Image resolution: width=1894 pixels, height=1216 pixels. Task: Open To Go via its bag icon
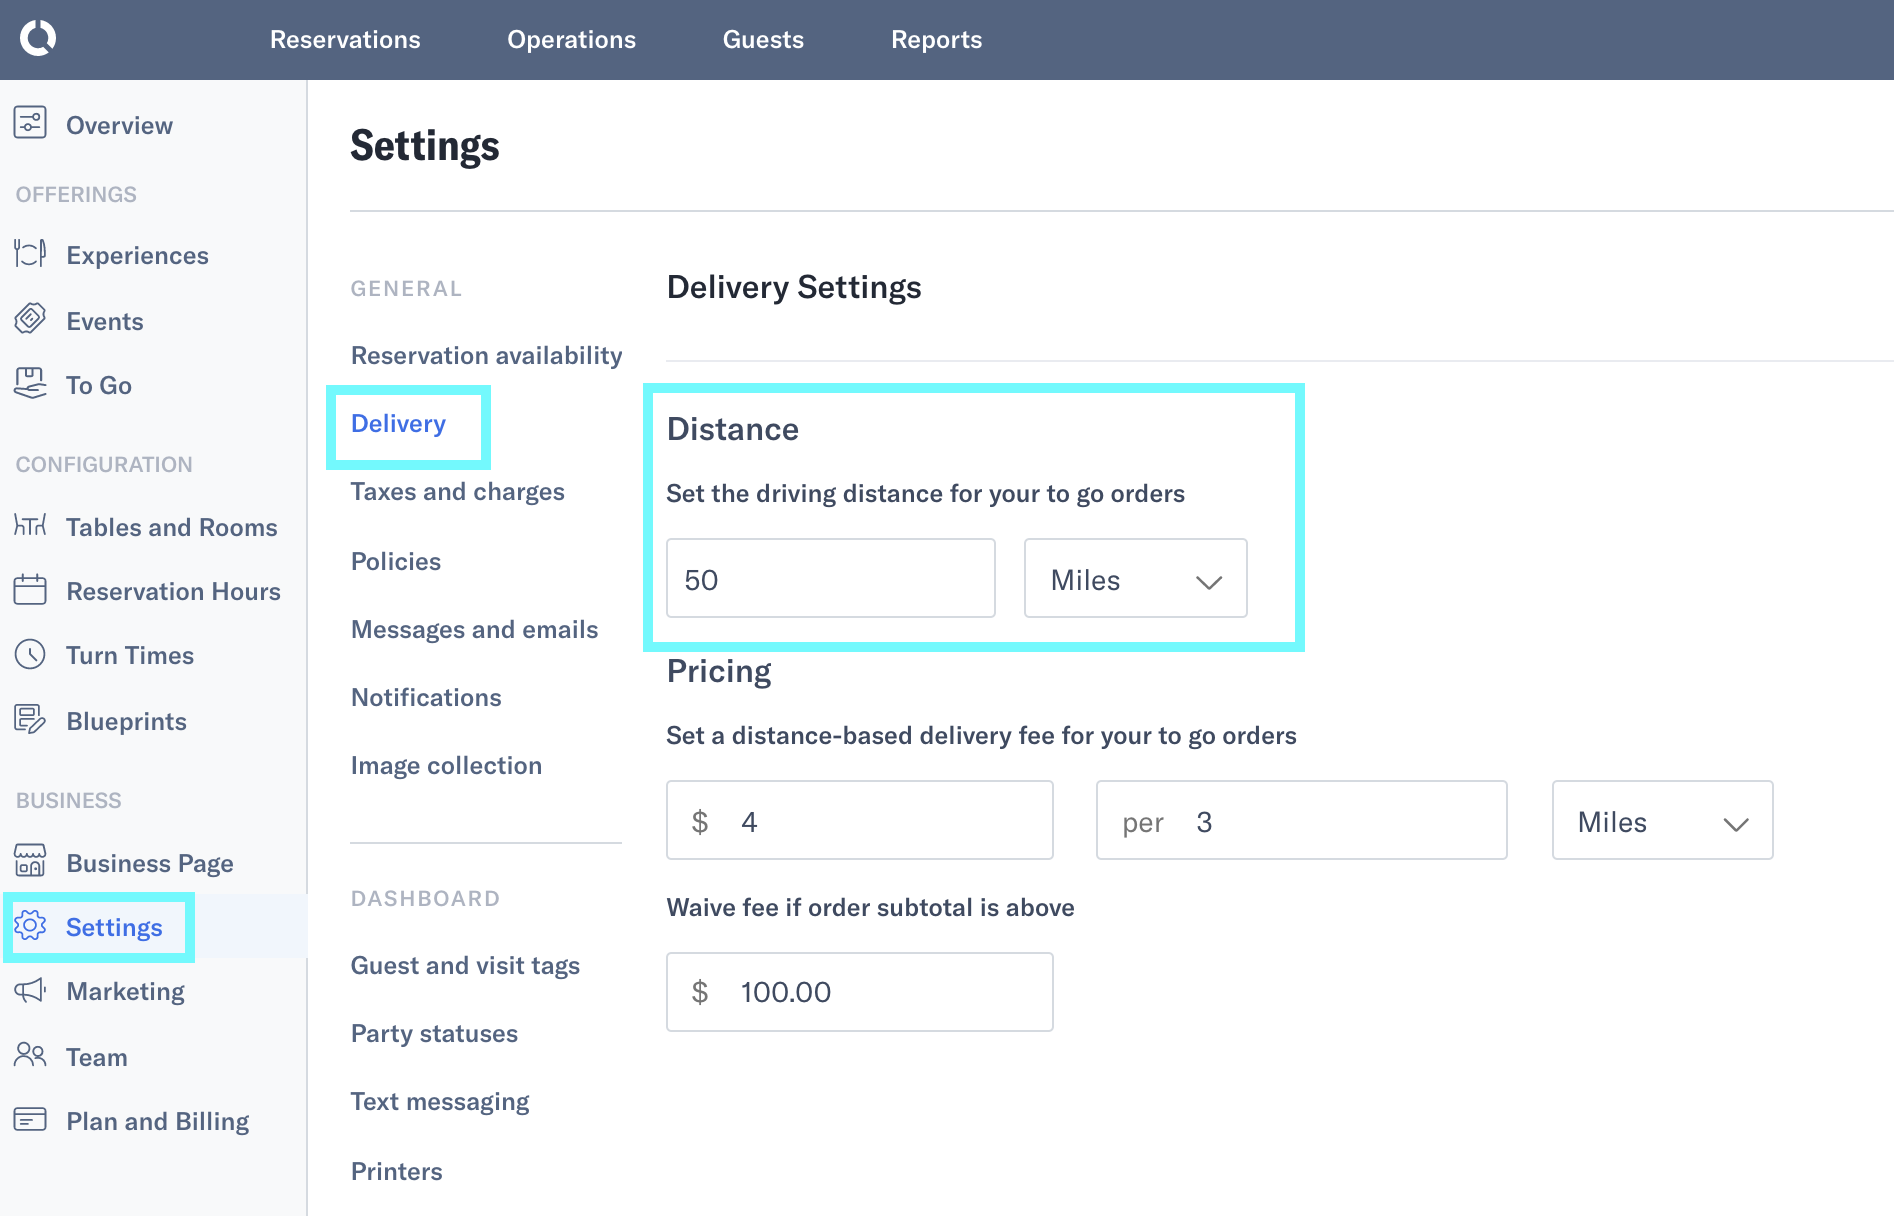30,384
